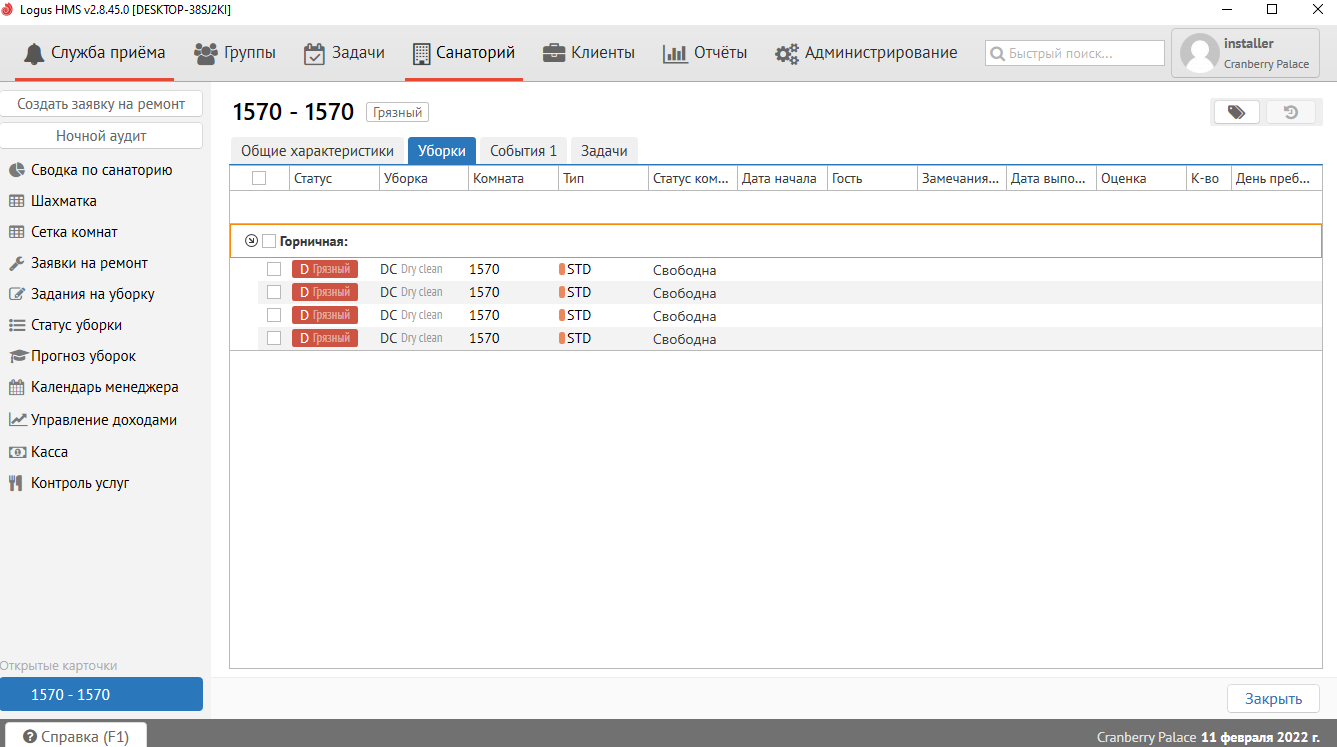Switch to Общие характеристики tab
1337x747 pixels.
tap(317, 151)
